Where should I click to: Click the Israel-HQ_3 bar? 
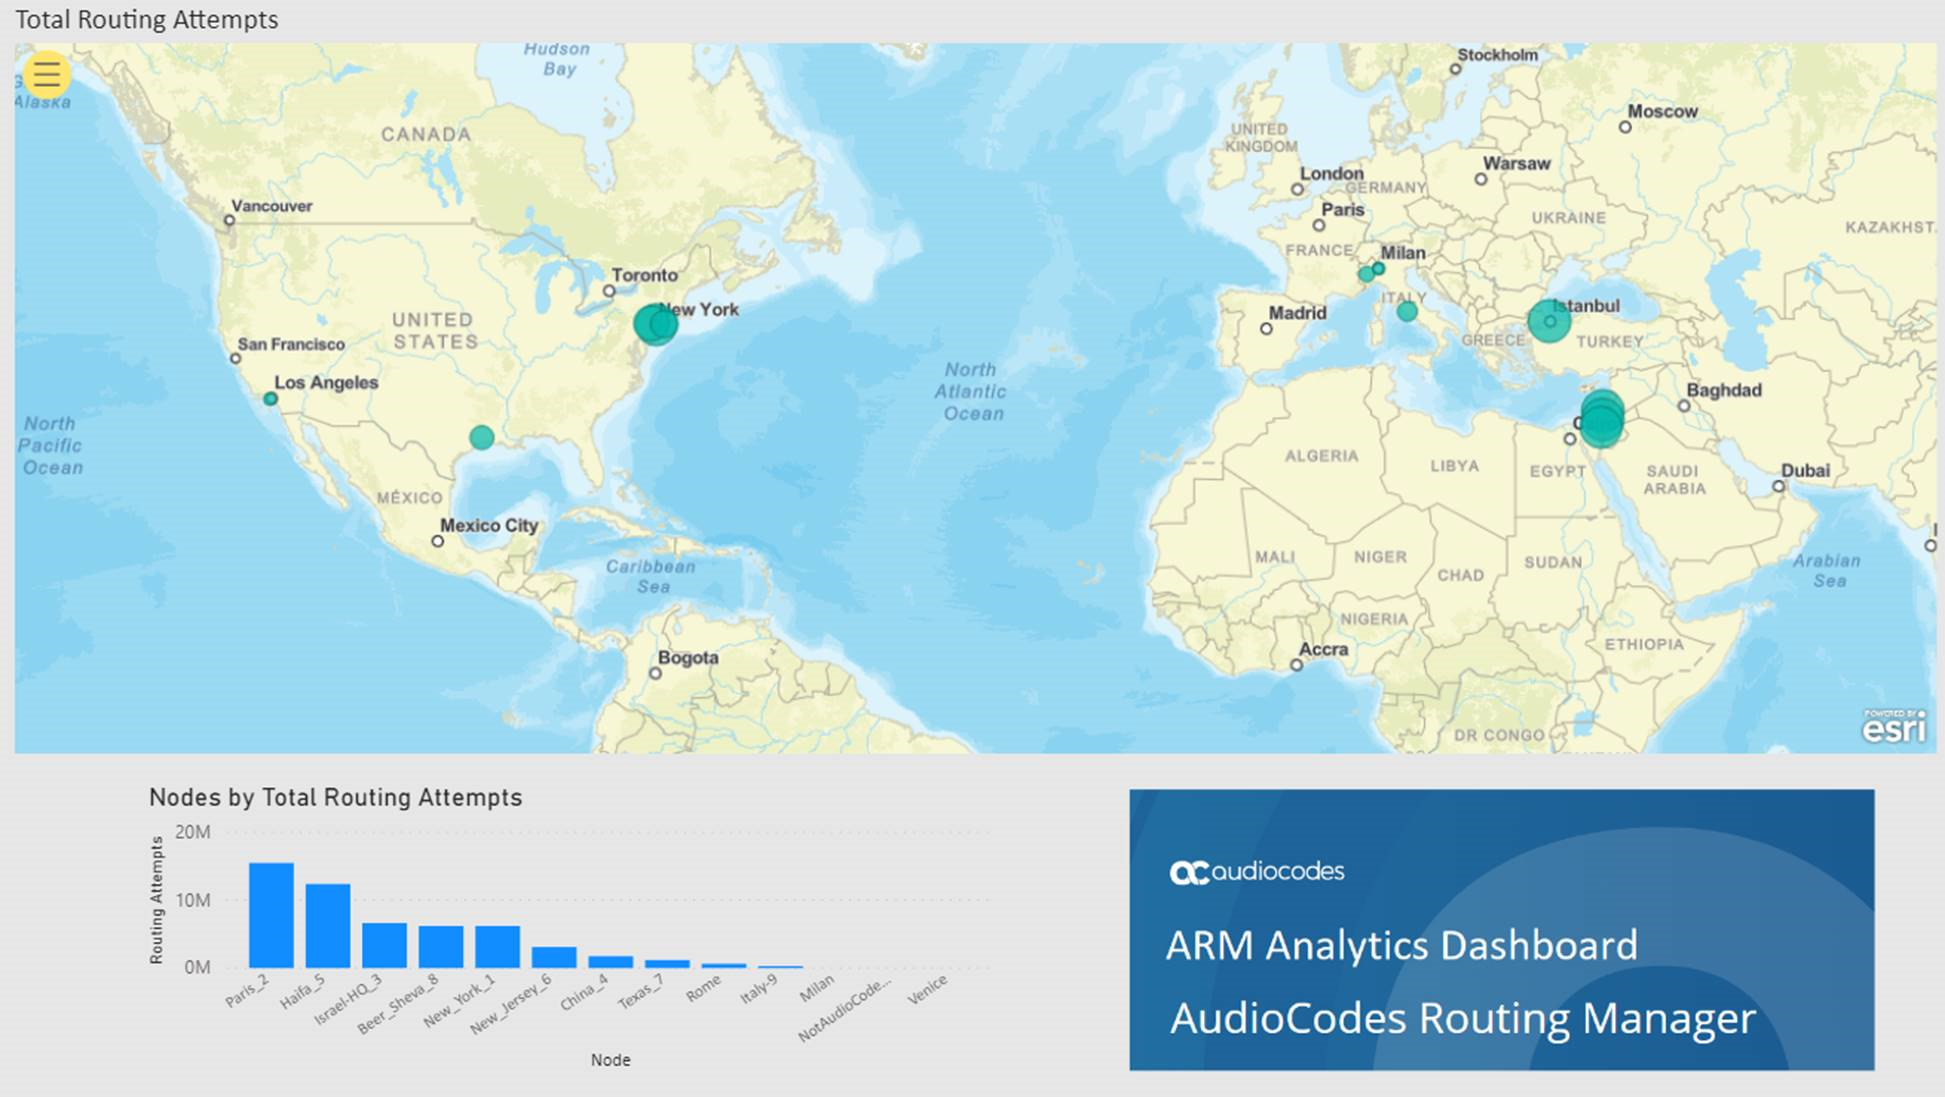pyautogui.click(x=384, y=945)
